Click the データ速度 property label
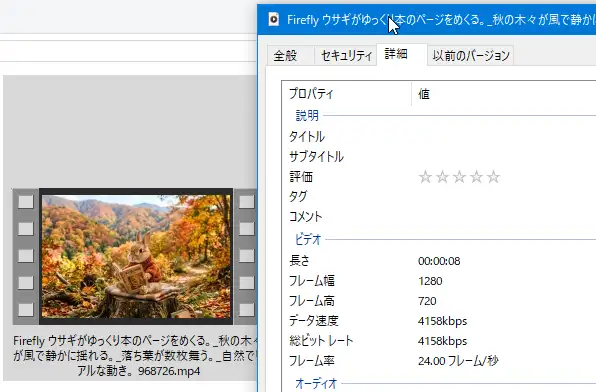This screenshot has height=392, width=596. pos(314,321)
